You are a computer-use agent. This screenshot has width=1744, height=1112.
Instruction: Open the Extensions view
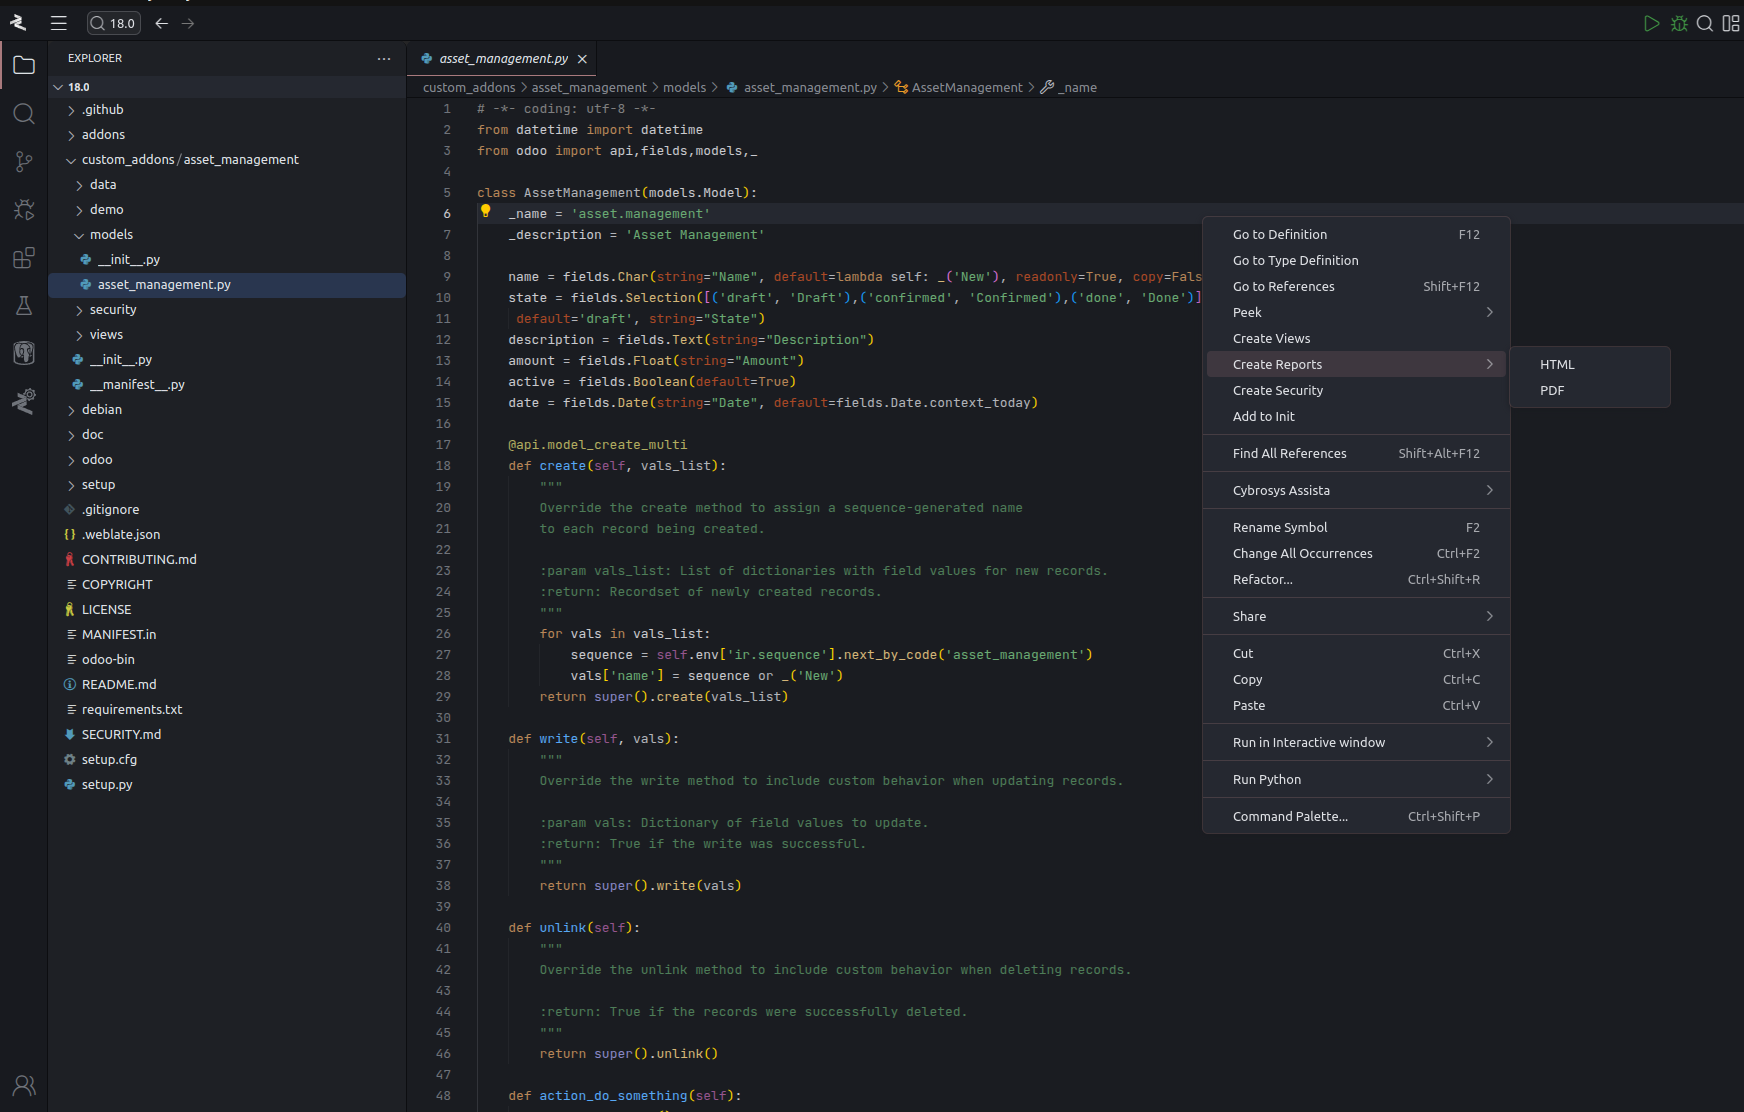(24, 258)
